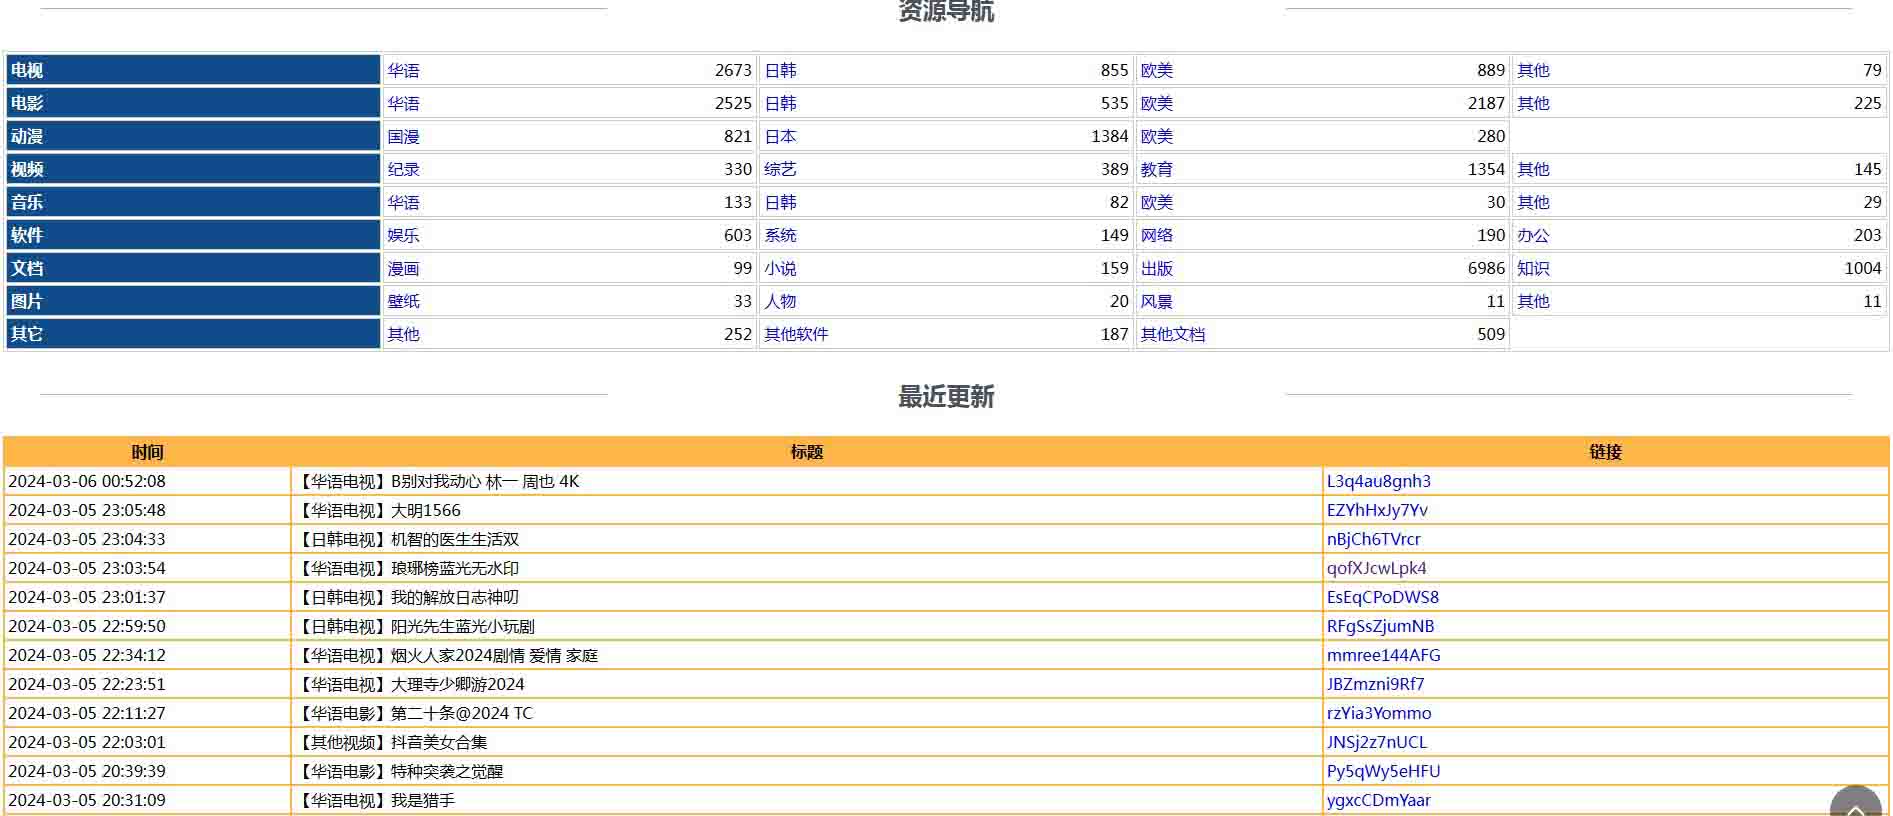Open link JBZmzni9Rf7
Viewport: 1893px width, 816px height.
coord(1375,684)
